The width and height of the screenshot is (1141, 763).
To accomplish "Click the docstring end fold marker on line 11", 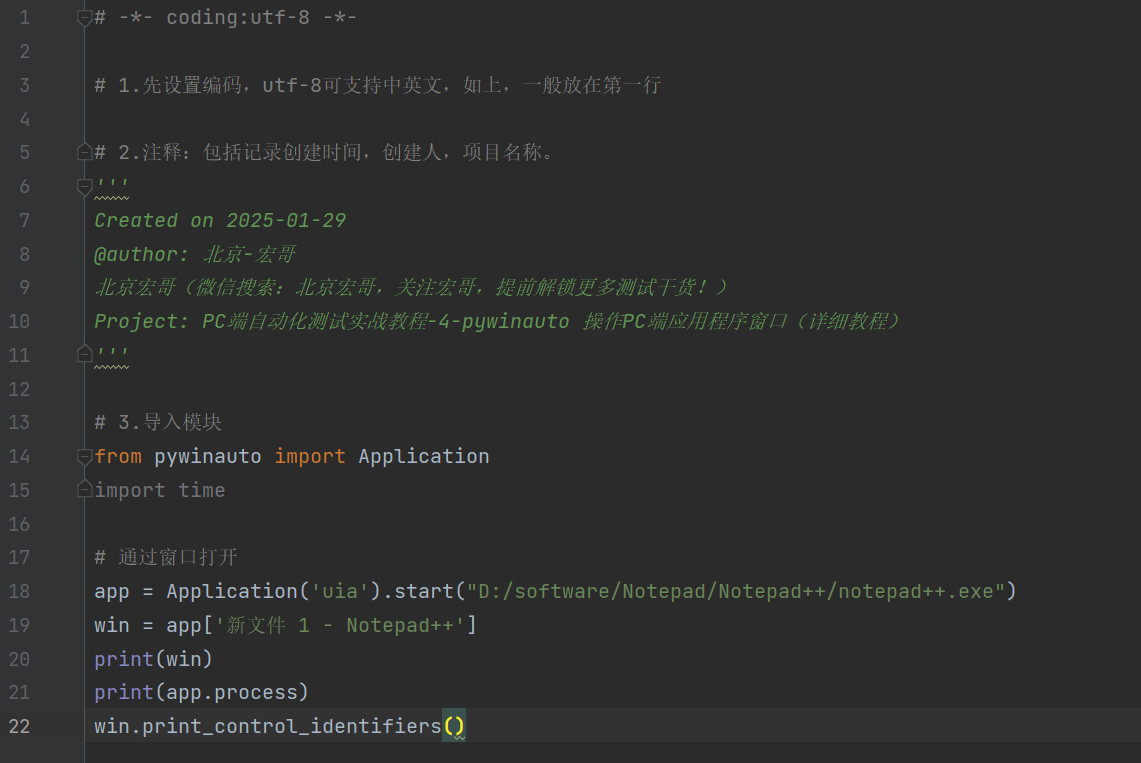I will pos(84,354).
